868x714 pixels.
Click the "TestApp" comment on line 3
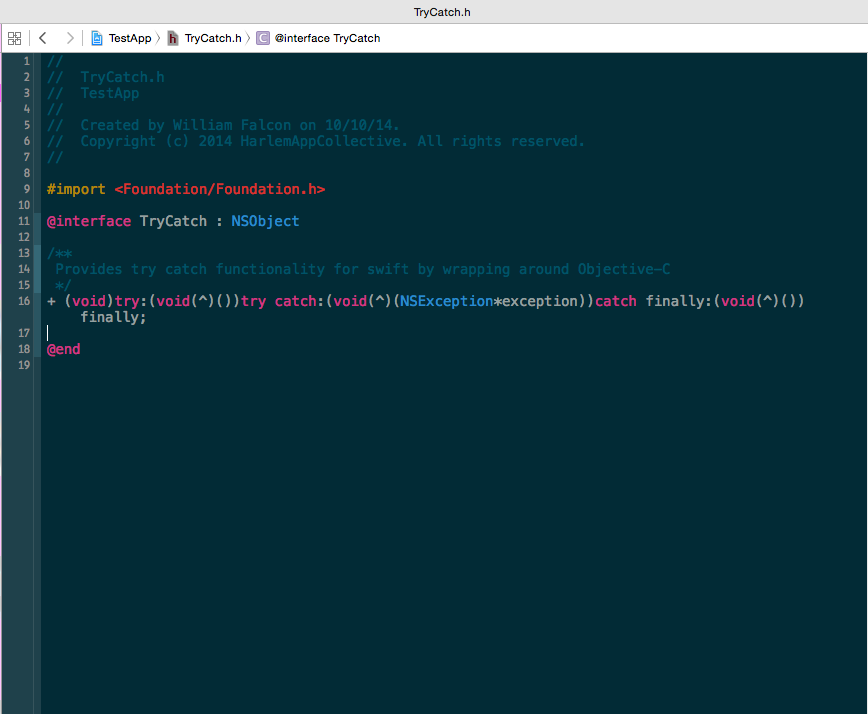pyautogui.click(x=110, y=93)
